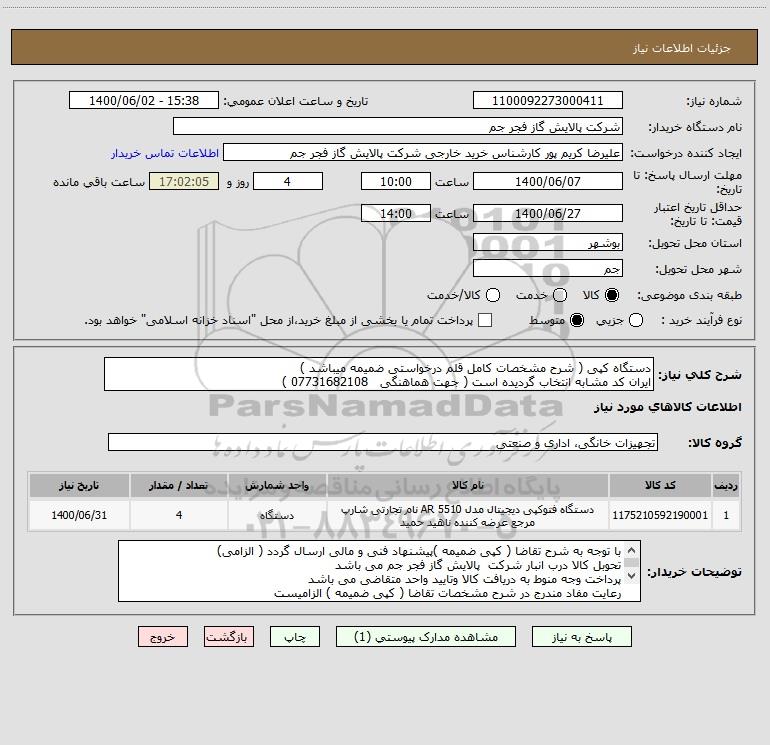This screenshot has width=770, height=745.
Task: Click the کد کالا column header
Action: [x=660, y=485]
